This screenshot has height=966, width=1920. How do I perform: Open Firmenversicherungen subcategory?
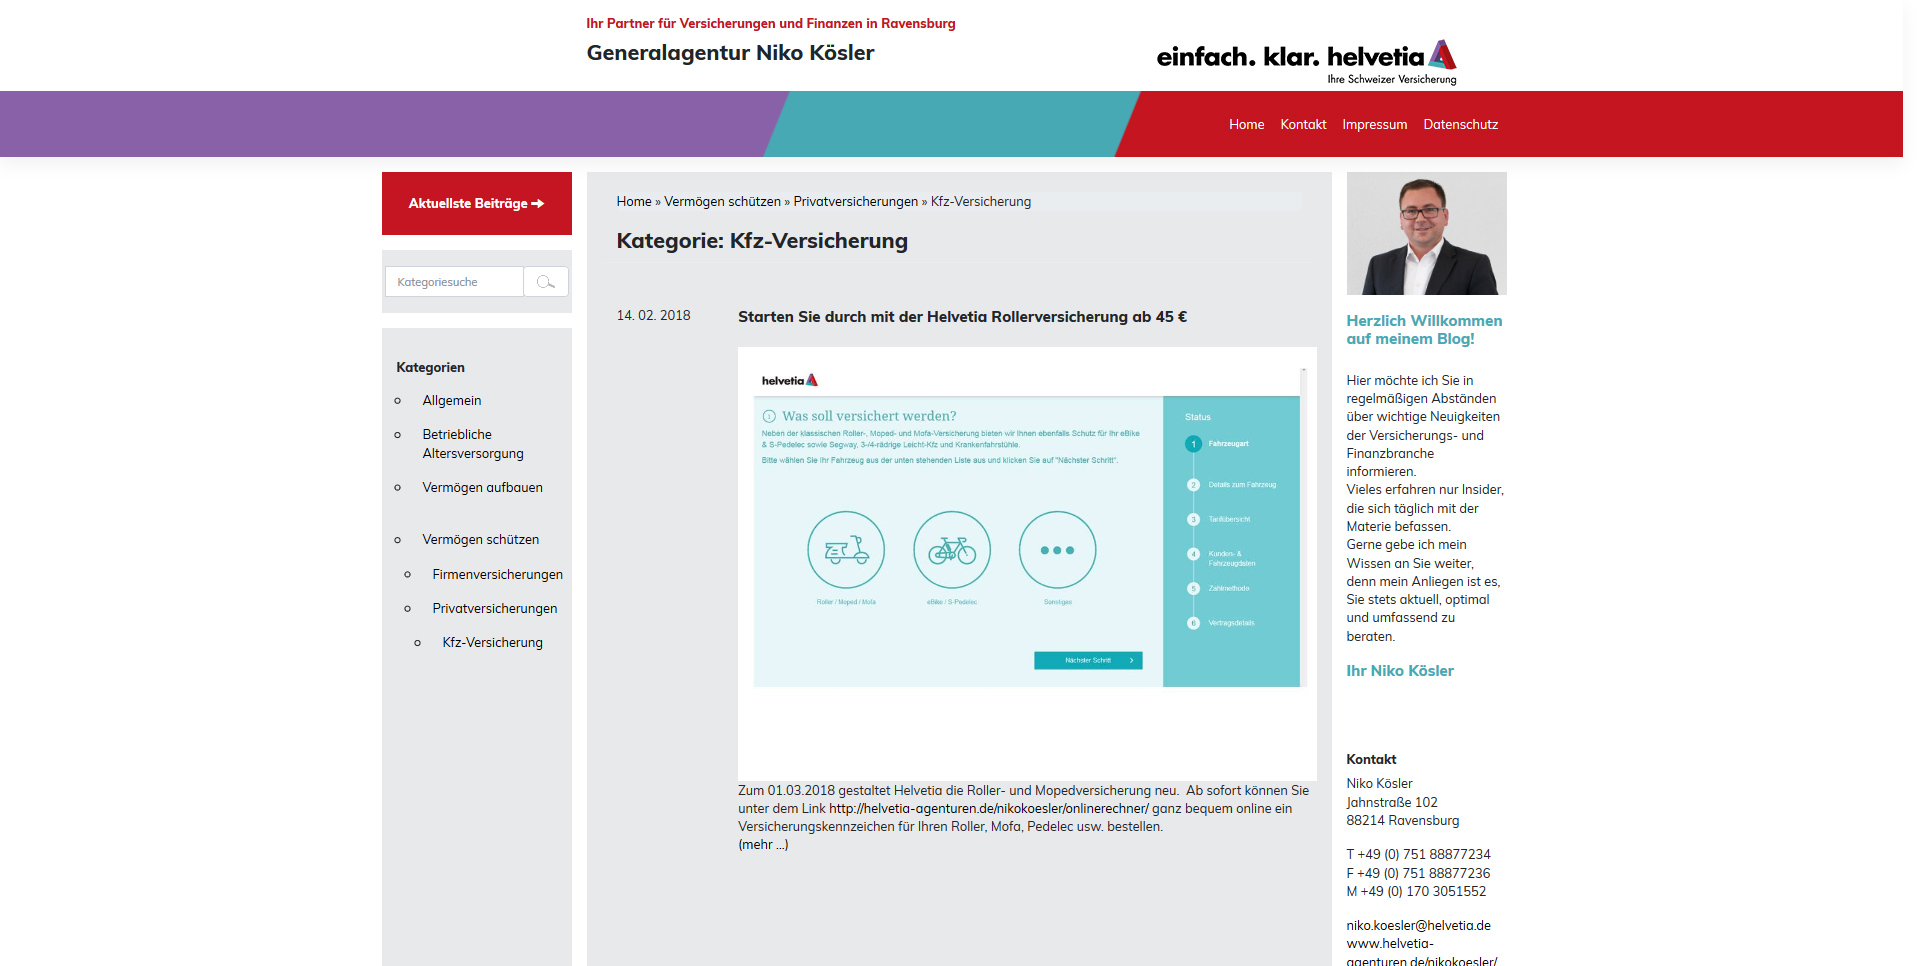[497, 575]
